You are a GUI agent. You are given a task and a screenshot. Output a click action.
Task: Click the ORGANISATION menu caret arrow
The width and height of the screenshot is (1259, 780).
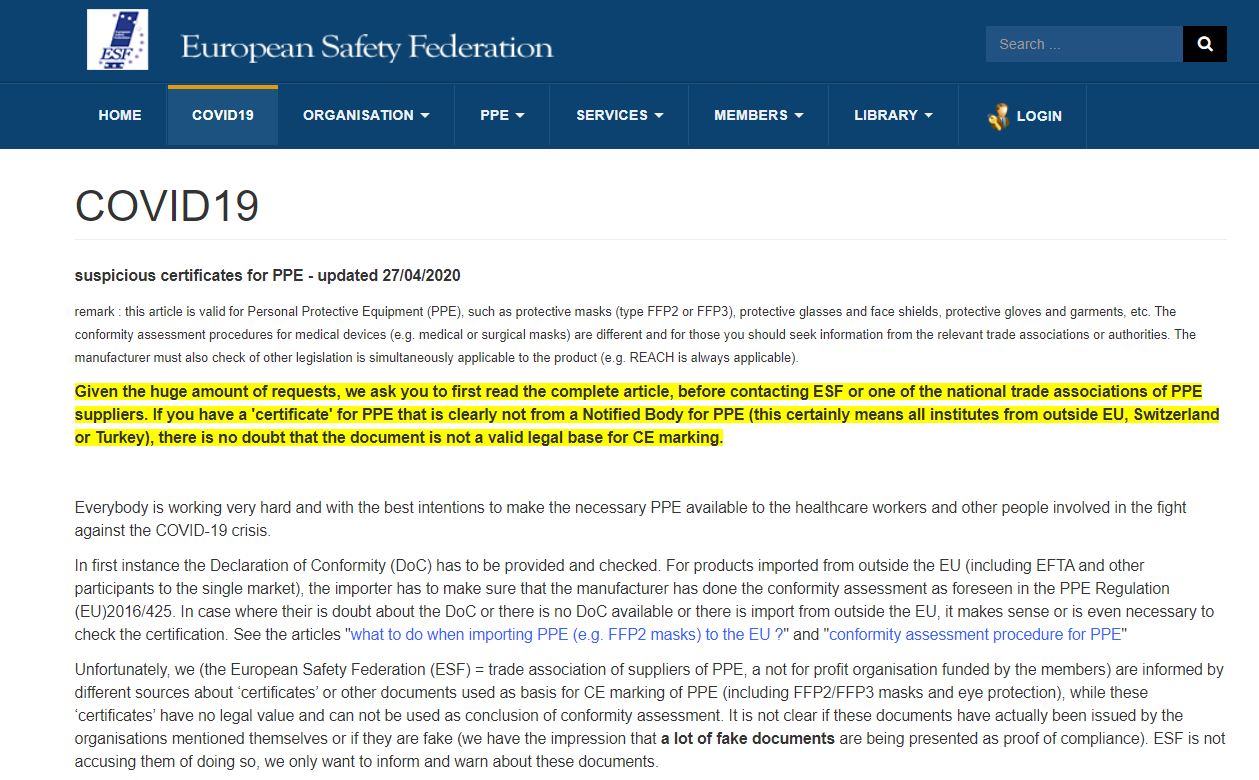pos(425,116)
